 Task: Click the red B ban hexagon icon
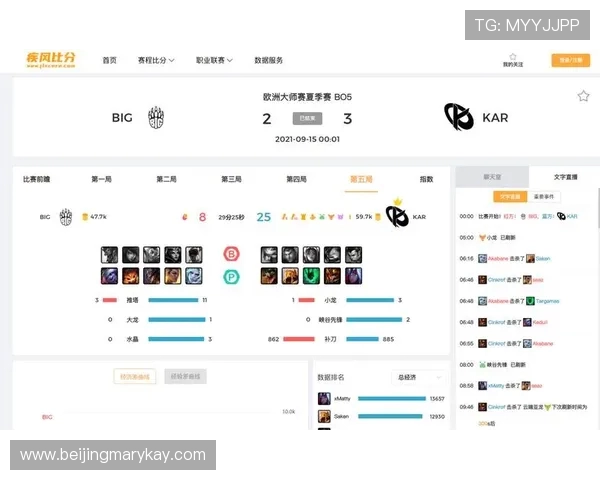231,254
